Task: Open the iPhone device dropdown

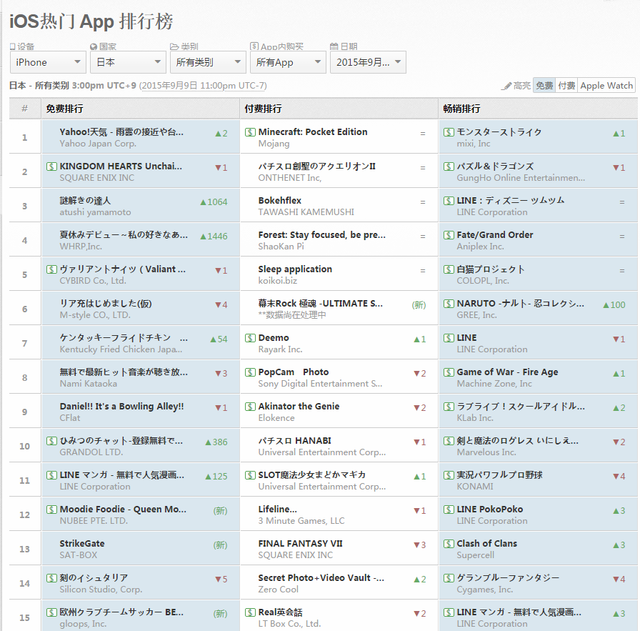Action: coord(47,62)
